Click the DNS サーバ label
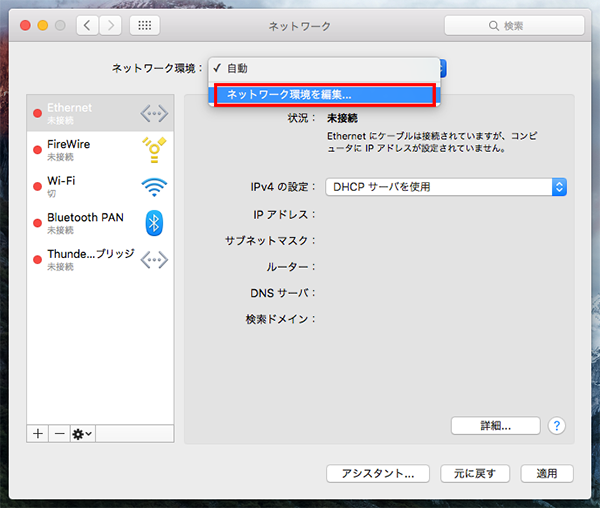This screenshot has width=600, height=508. coord(282,293)
